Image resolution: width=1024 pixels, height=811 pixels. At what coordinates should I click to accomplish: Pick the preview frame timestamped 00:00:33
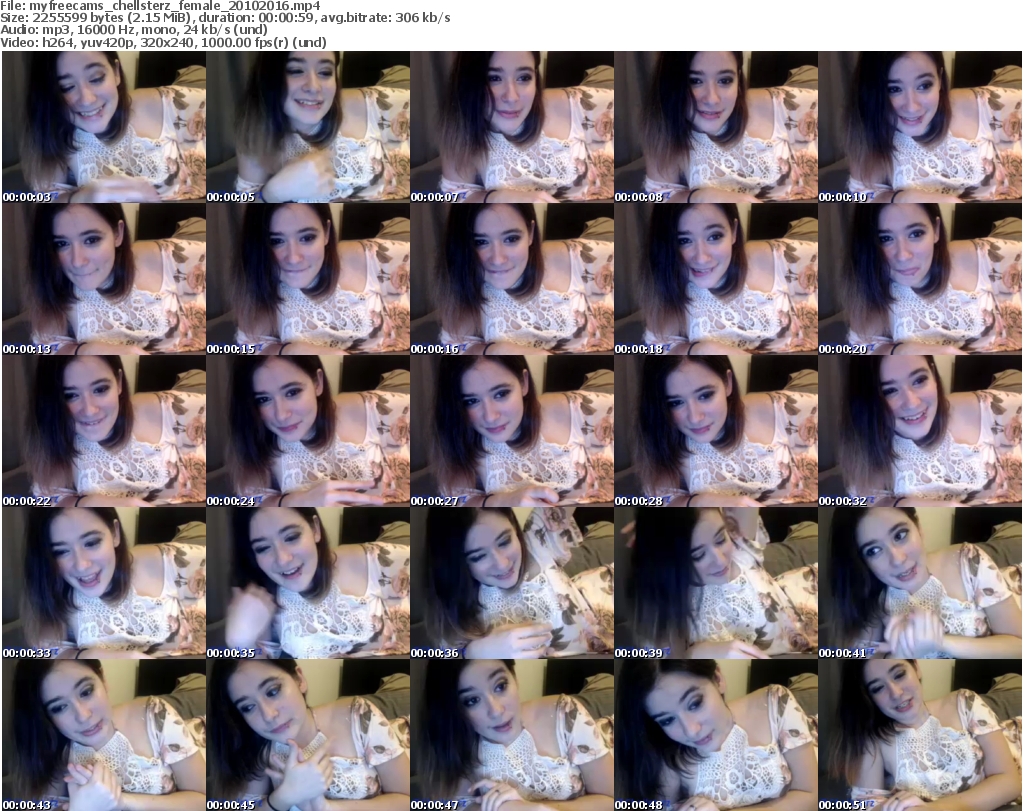[x=104, y=583]
